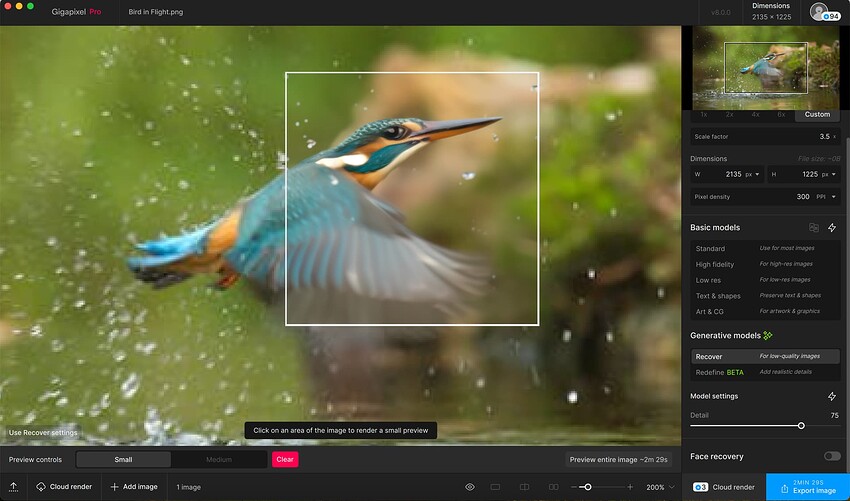850x501 pixels.
Task: Select the Custom scale tab
Action: pyautogui.click(x=817, y=114)
